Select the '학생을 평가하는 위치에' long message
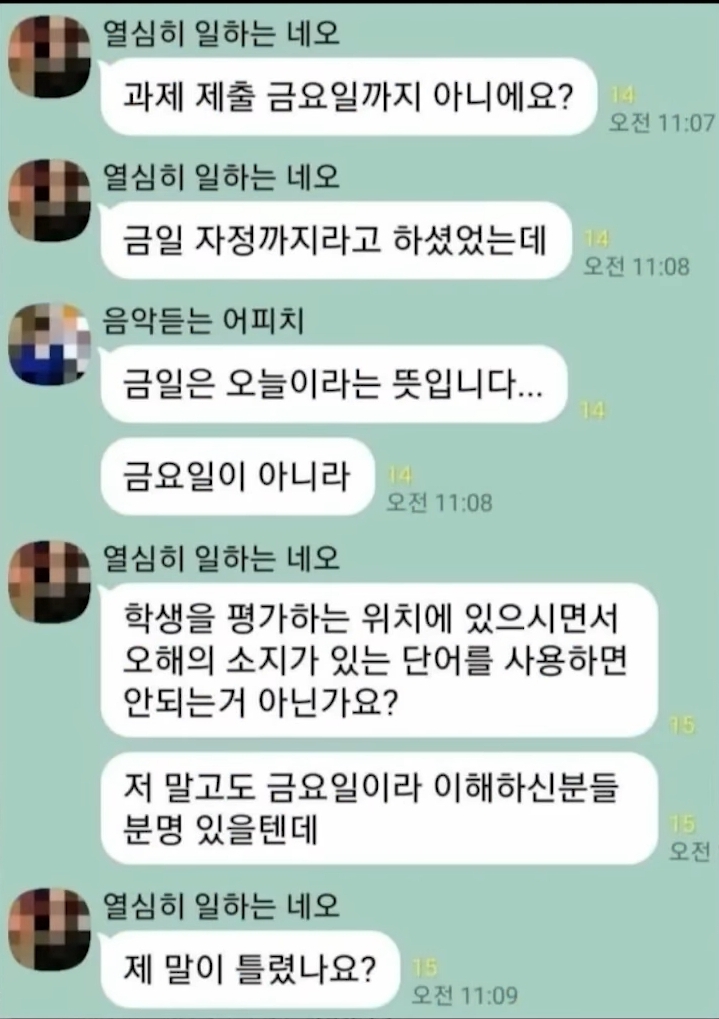 [x=379, y=660]
